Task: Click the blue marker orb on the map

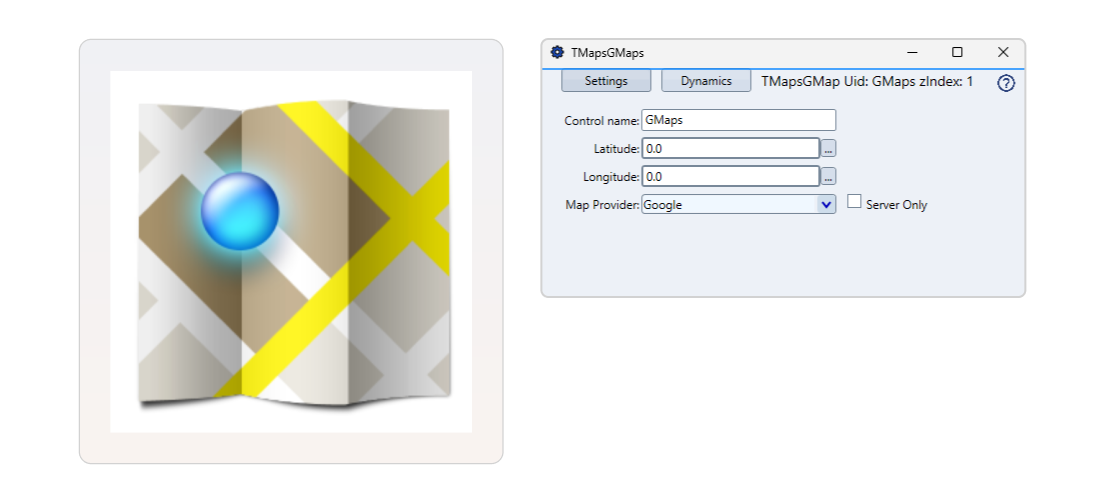Action: [x=240, y=210]
